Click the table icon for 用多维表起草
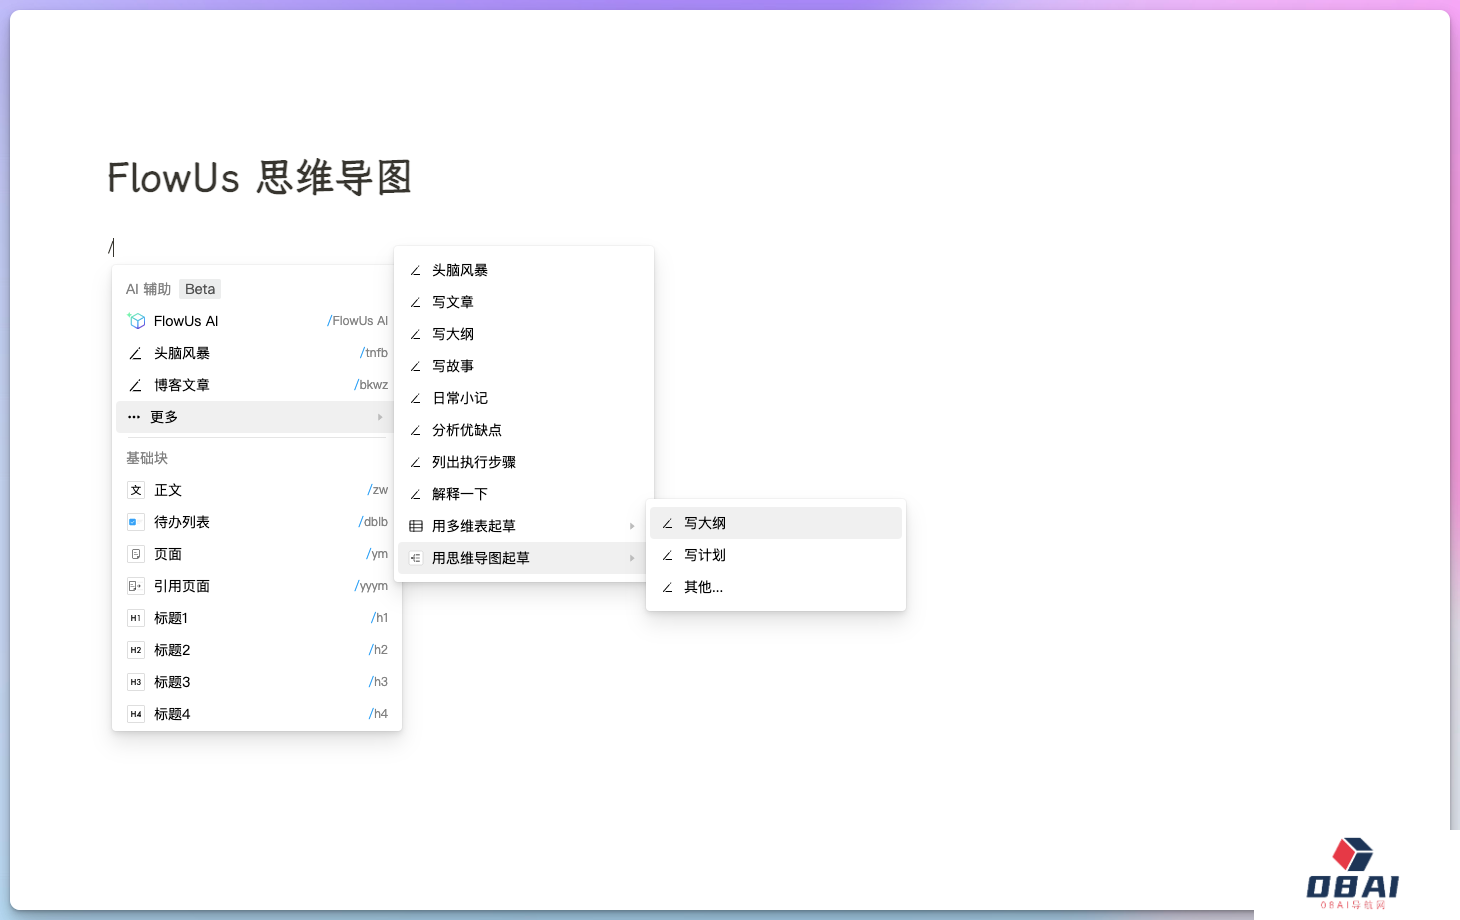Screen dimensions: 1460x920 tap(416, 526)
